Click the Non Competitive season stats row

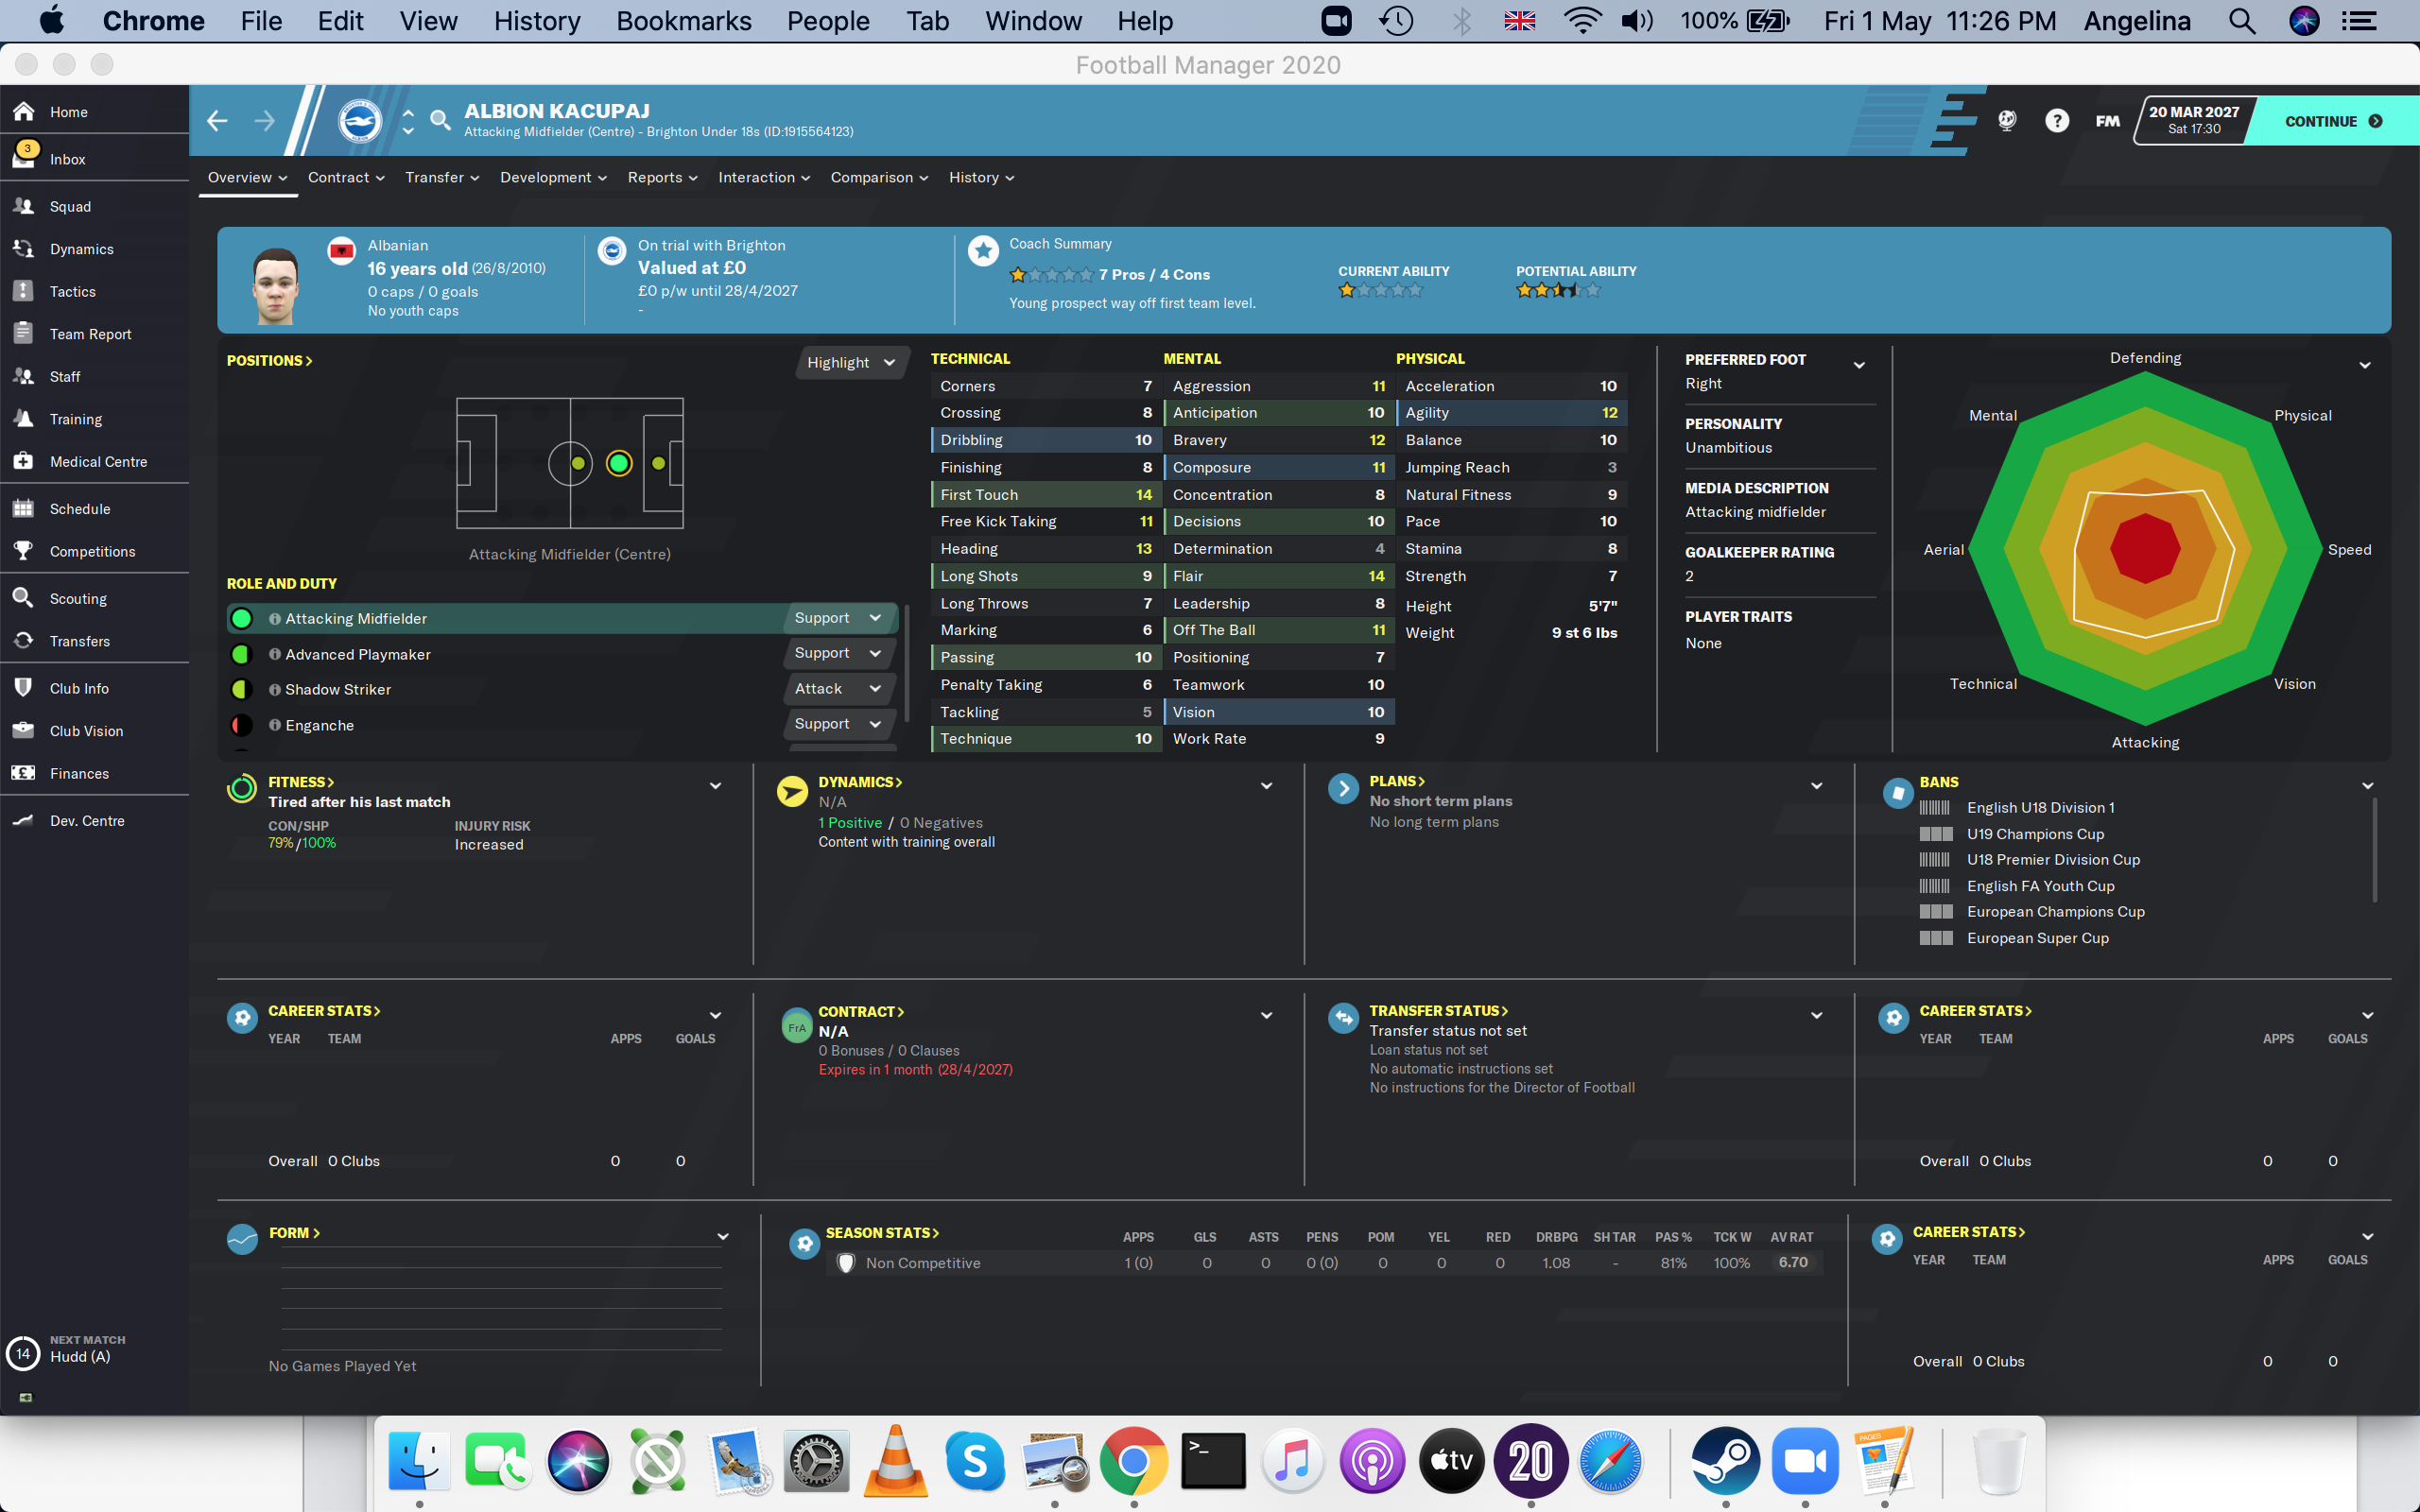1324,1263
